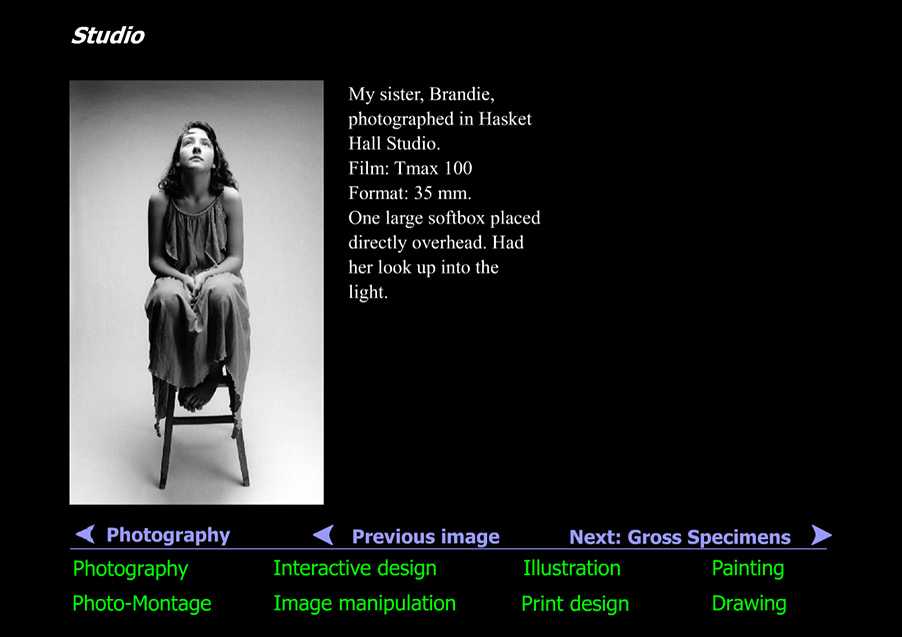The height and width of the screenshot is (637, 902).
Task: Open the Interactive design section
Action: pyautogui.click(x=354, y=568)
